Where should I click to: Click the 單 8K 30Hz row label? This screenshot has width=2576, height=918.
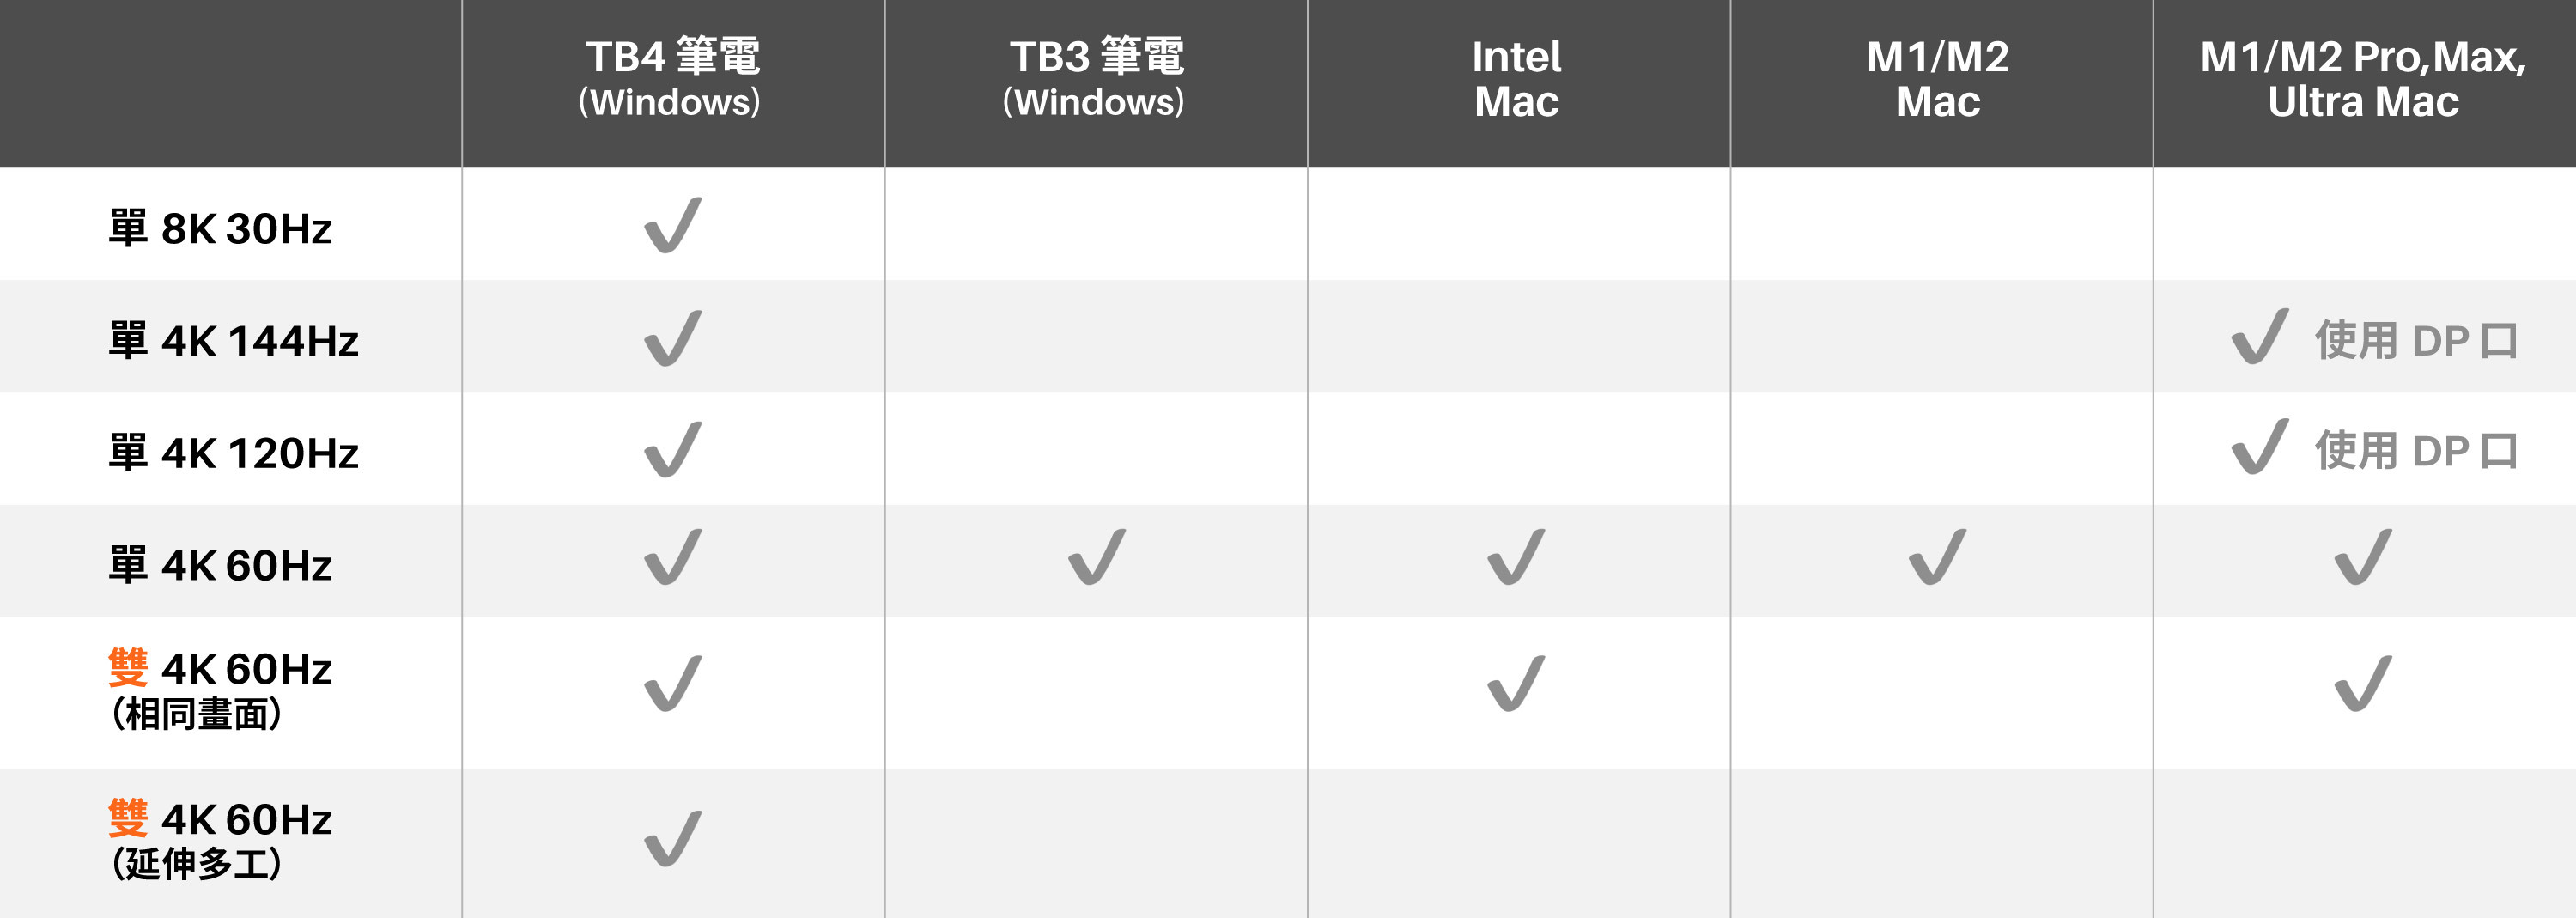(220, 229)
